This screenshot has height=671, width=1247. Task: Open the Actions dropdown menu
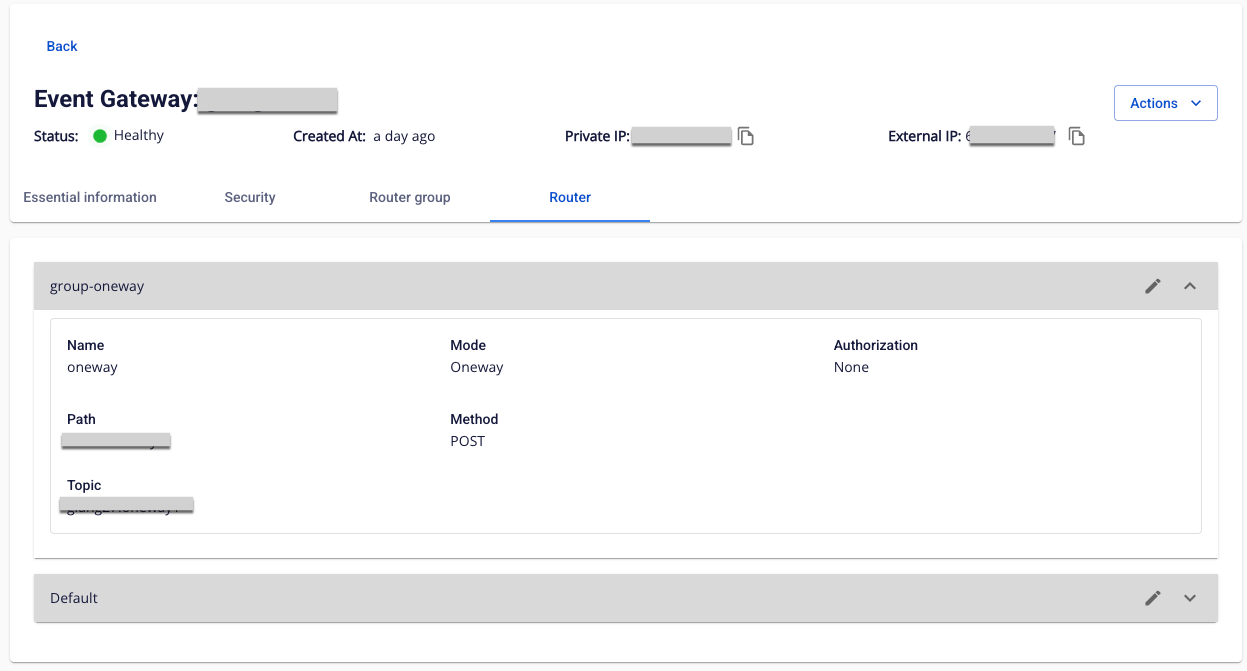[1165, 103]
